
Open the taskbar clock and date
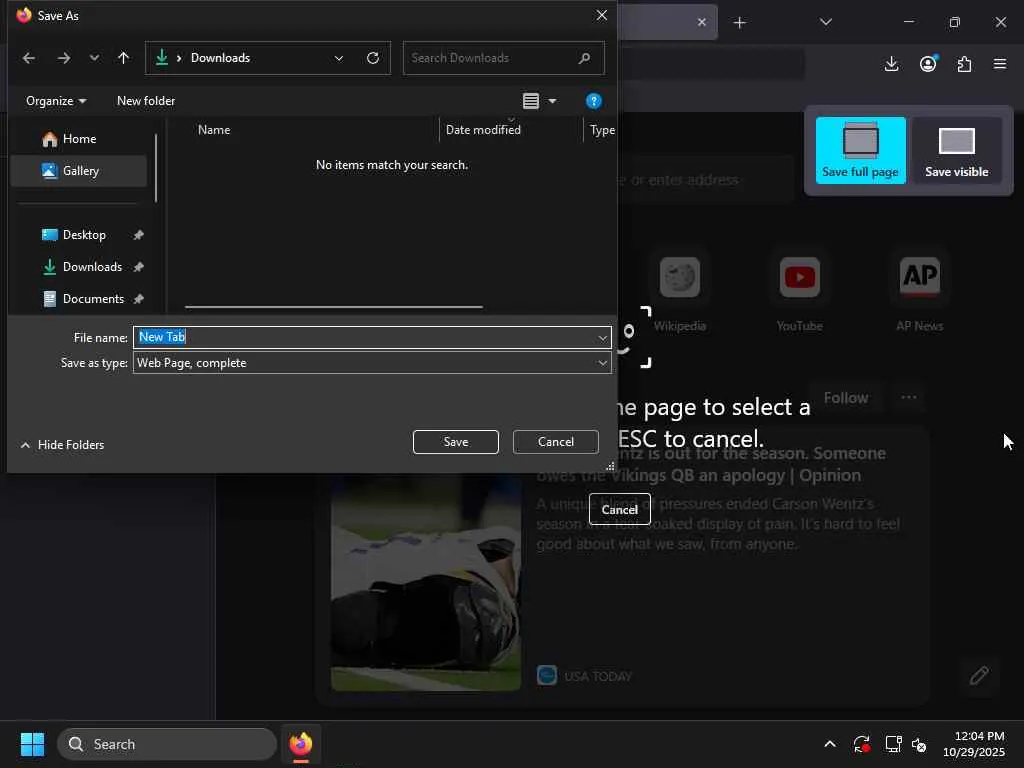pos(973,744)
